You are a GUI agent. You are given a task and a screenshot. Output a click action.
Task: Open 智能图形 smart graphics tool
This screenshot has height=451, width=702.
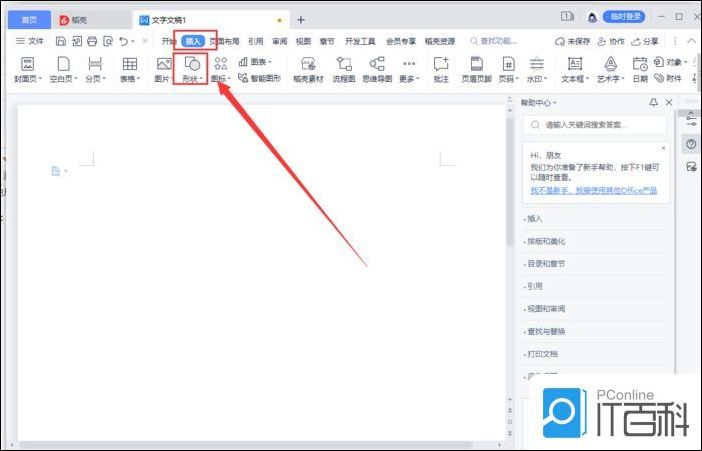click(x=260, y=78)
